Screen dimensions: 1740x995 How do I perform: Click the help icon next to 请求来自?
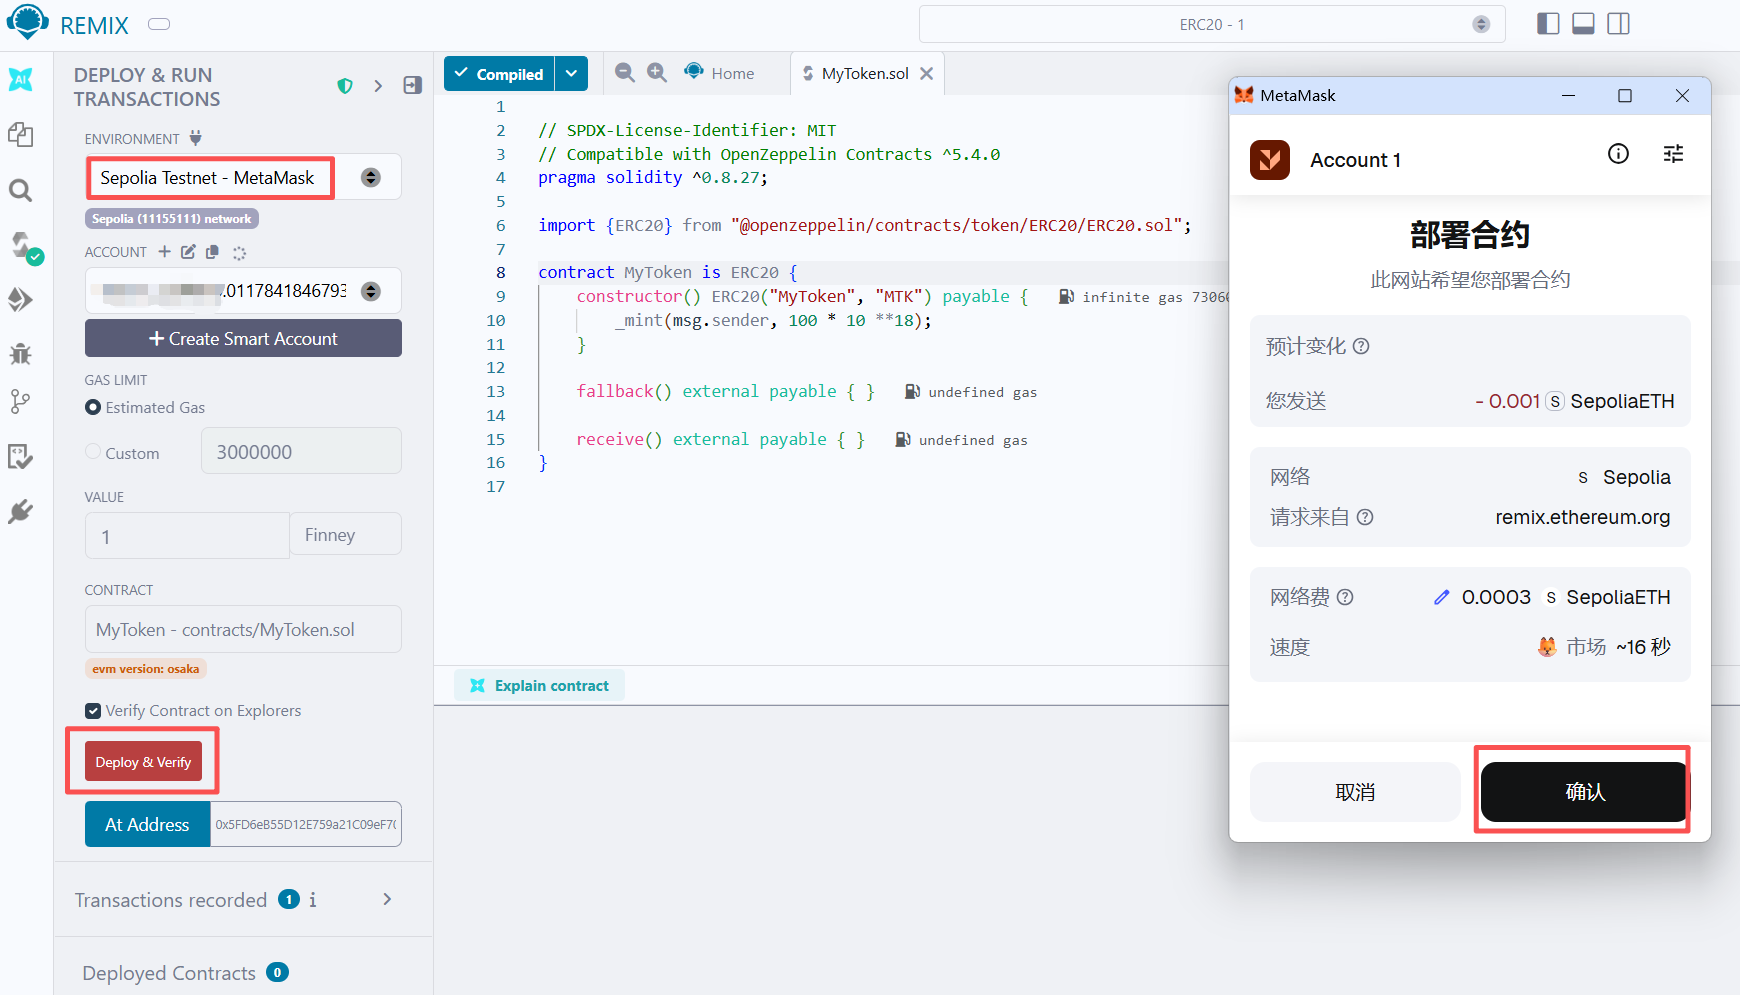pos(1365,517)
